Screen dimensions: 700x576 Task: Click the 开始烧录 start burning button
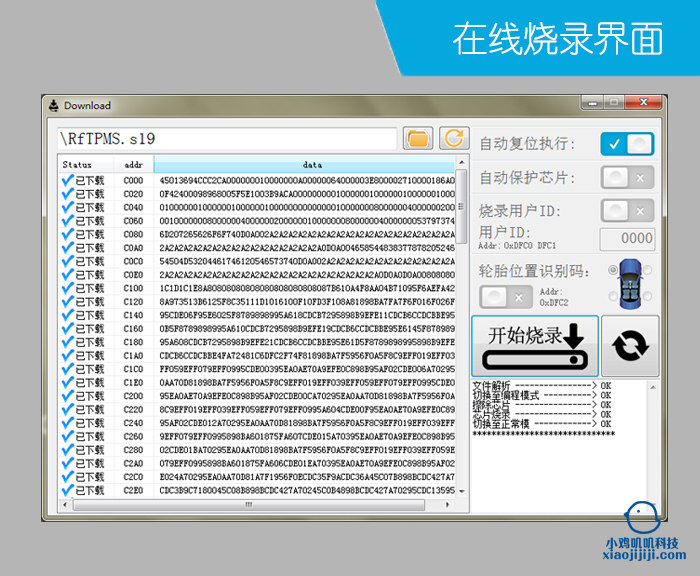click(535, 346)
